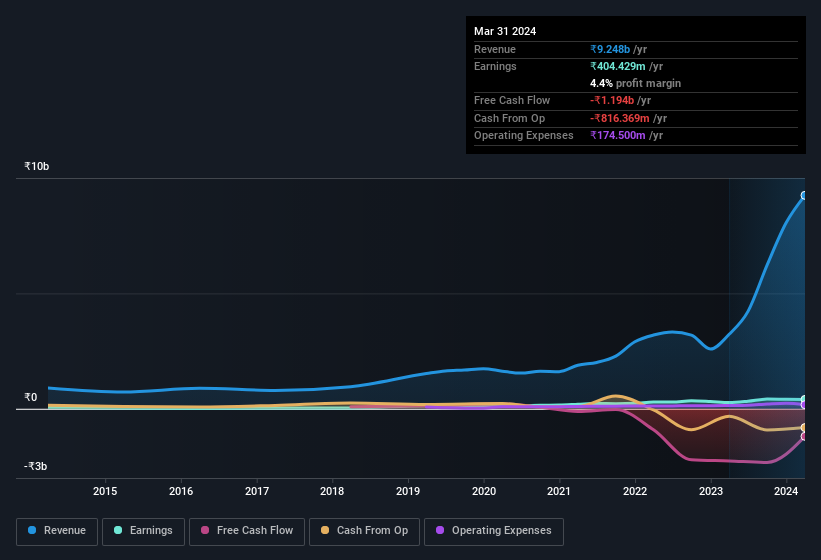The width and height of the screenshot is (821, 560).
Task: Toggle the Earnings legend item
Action: coord(142,531)
